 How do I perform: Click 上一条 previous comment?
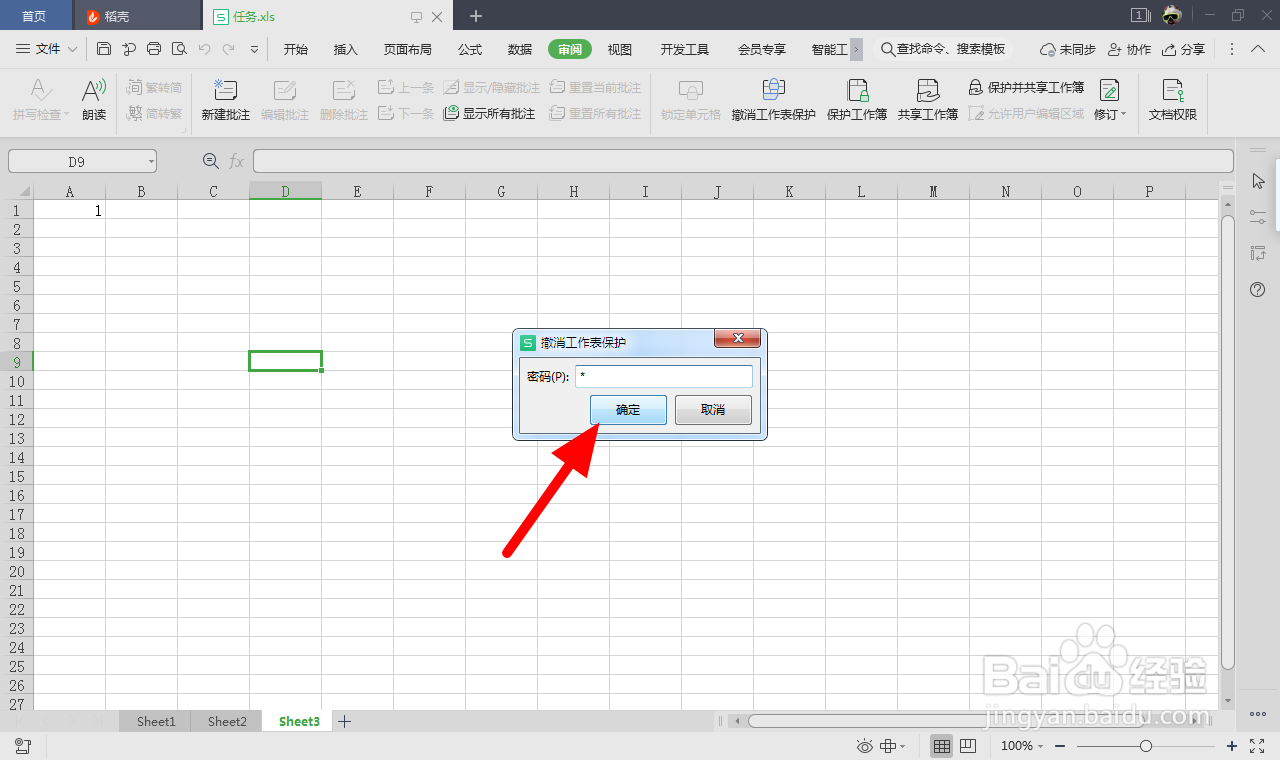[x=406, y=88]
